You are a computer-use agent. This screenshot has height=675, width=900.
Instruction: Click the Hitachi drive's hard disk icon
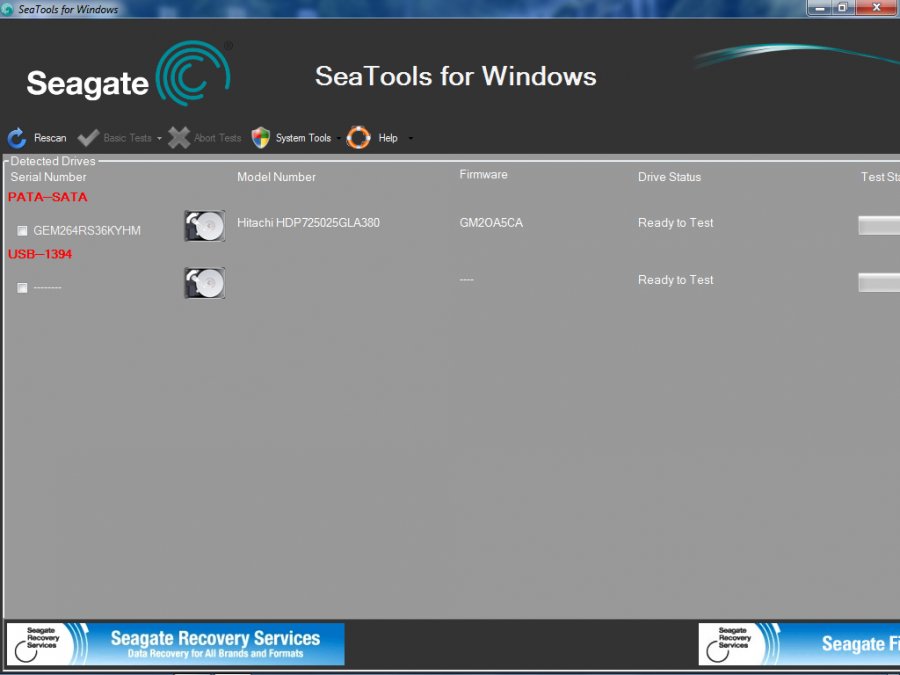pyautogui.click(x=205, y=226)
